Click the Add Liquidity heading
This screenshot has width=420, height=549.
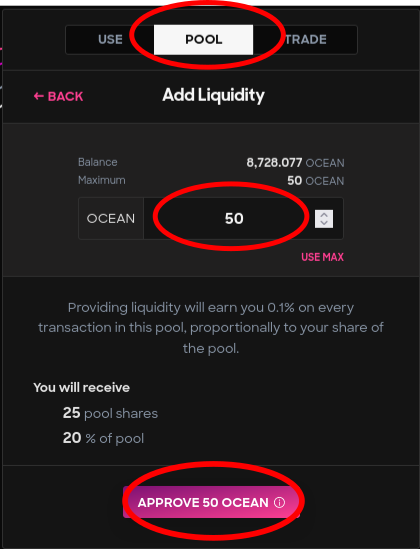[x=213, y=96]
